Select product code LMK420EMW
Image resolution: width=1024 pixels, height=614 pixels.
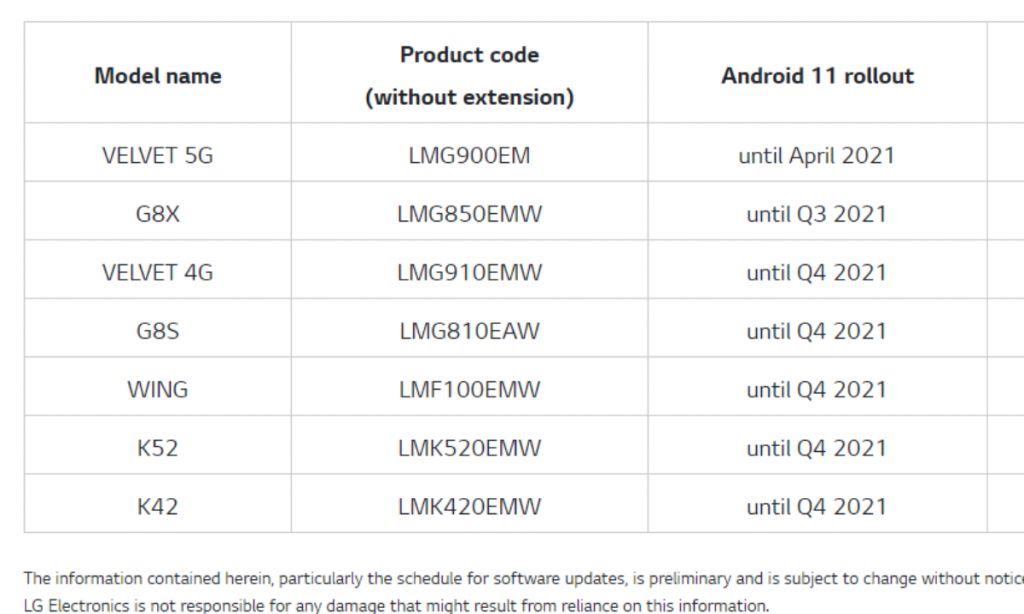(x=469, y=506)
